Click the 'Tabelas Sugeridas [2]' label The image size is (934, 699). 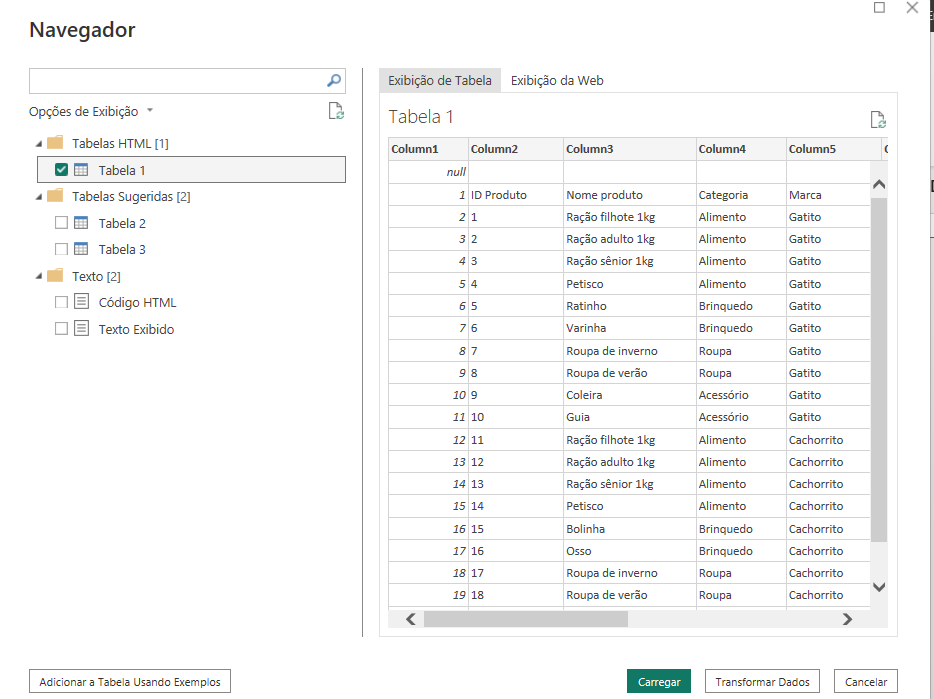pyautogui.click(x=131, y=197)
